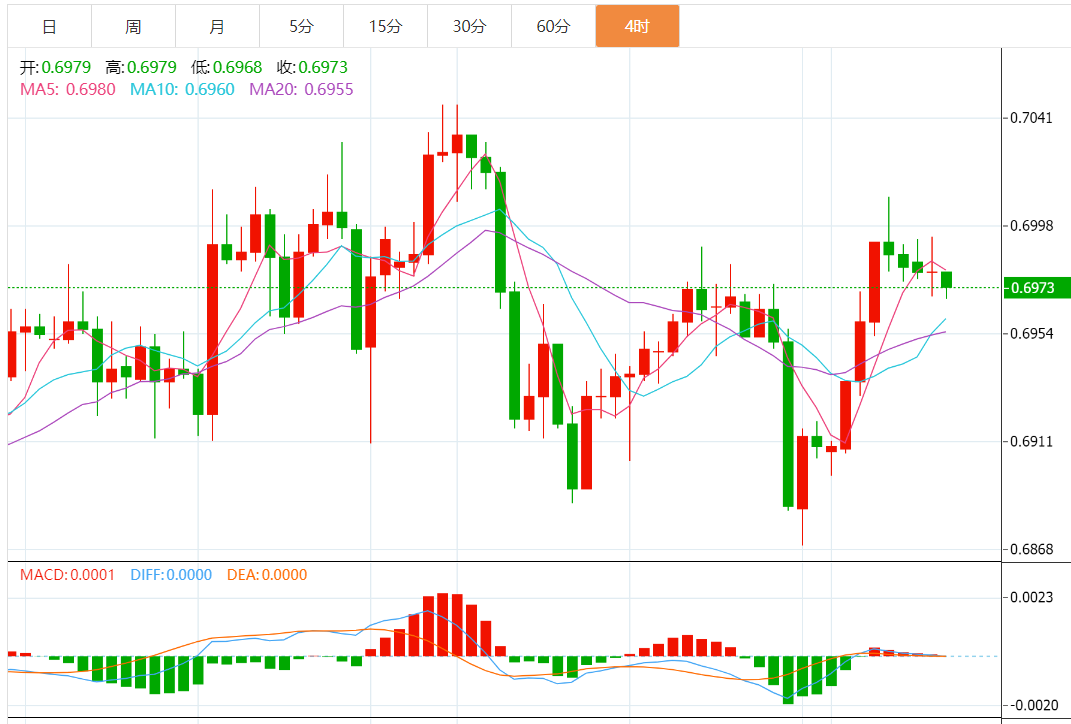Click the DEA:0.0000 indicator value
The image size is (1071, 724).
pyautogui.click(x=267, y=575)
